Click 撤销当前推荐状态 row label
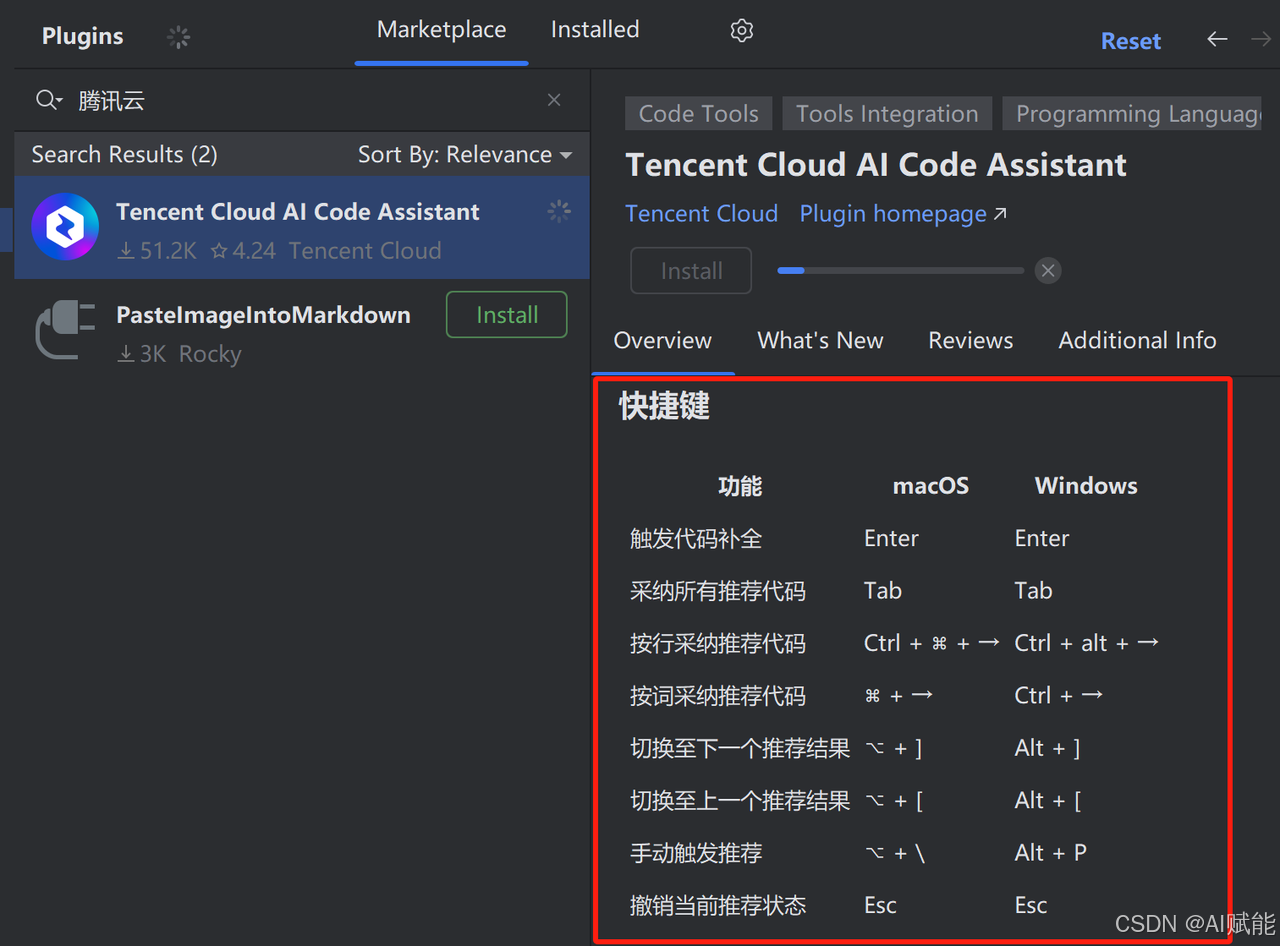 pos(718,906)
